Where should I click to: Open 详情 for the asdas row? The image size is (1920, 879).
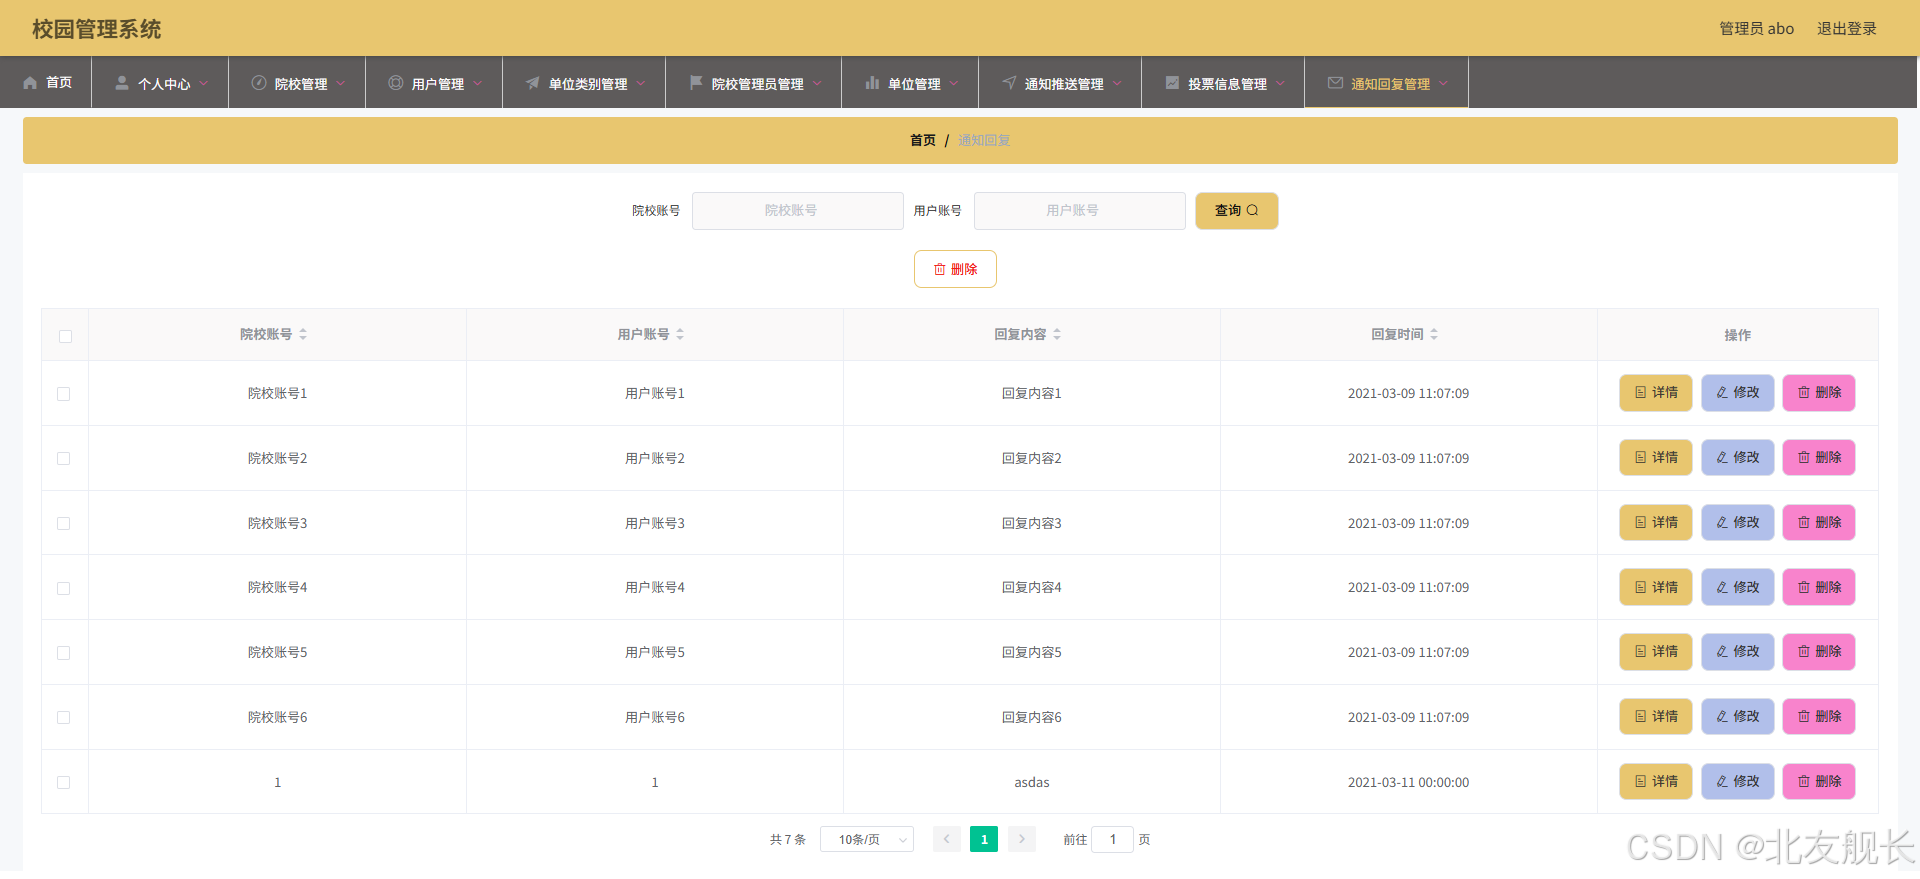point(1656,781)
